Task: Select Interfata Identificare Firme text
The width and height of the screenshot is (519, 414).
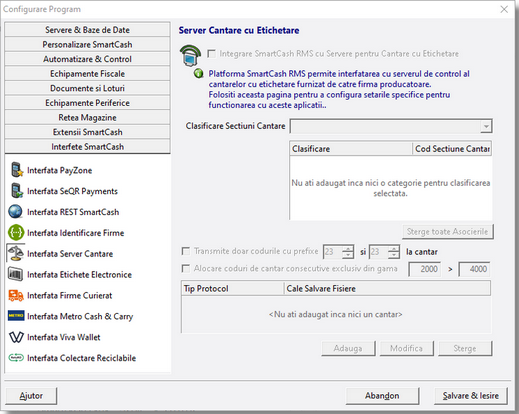Action: [76, 233]
